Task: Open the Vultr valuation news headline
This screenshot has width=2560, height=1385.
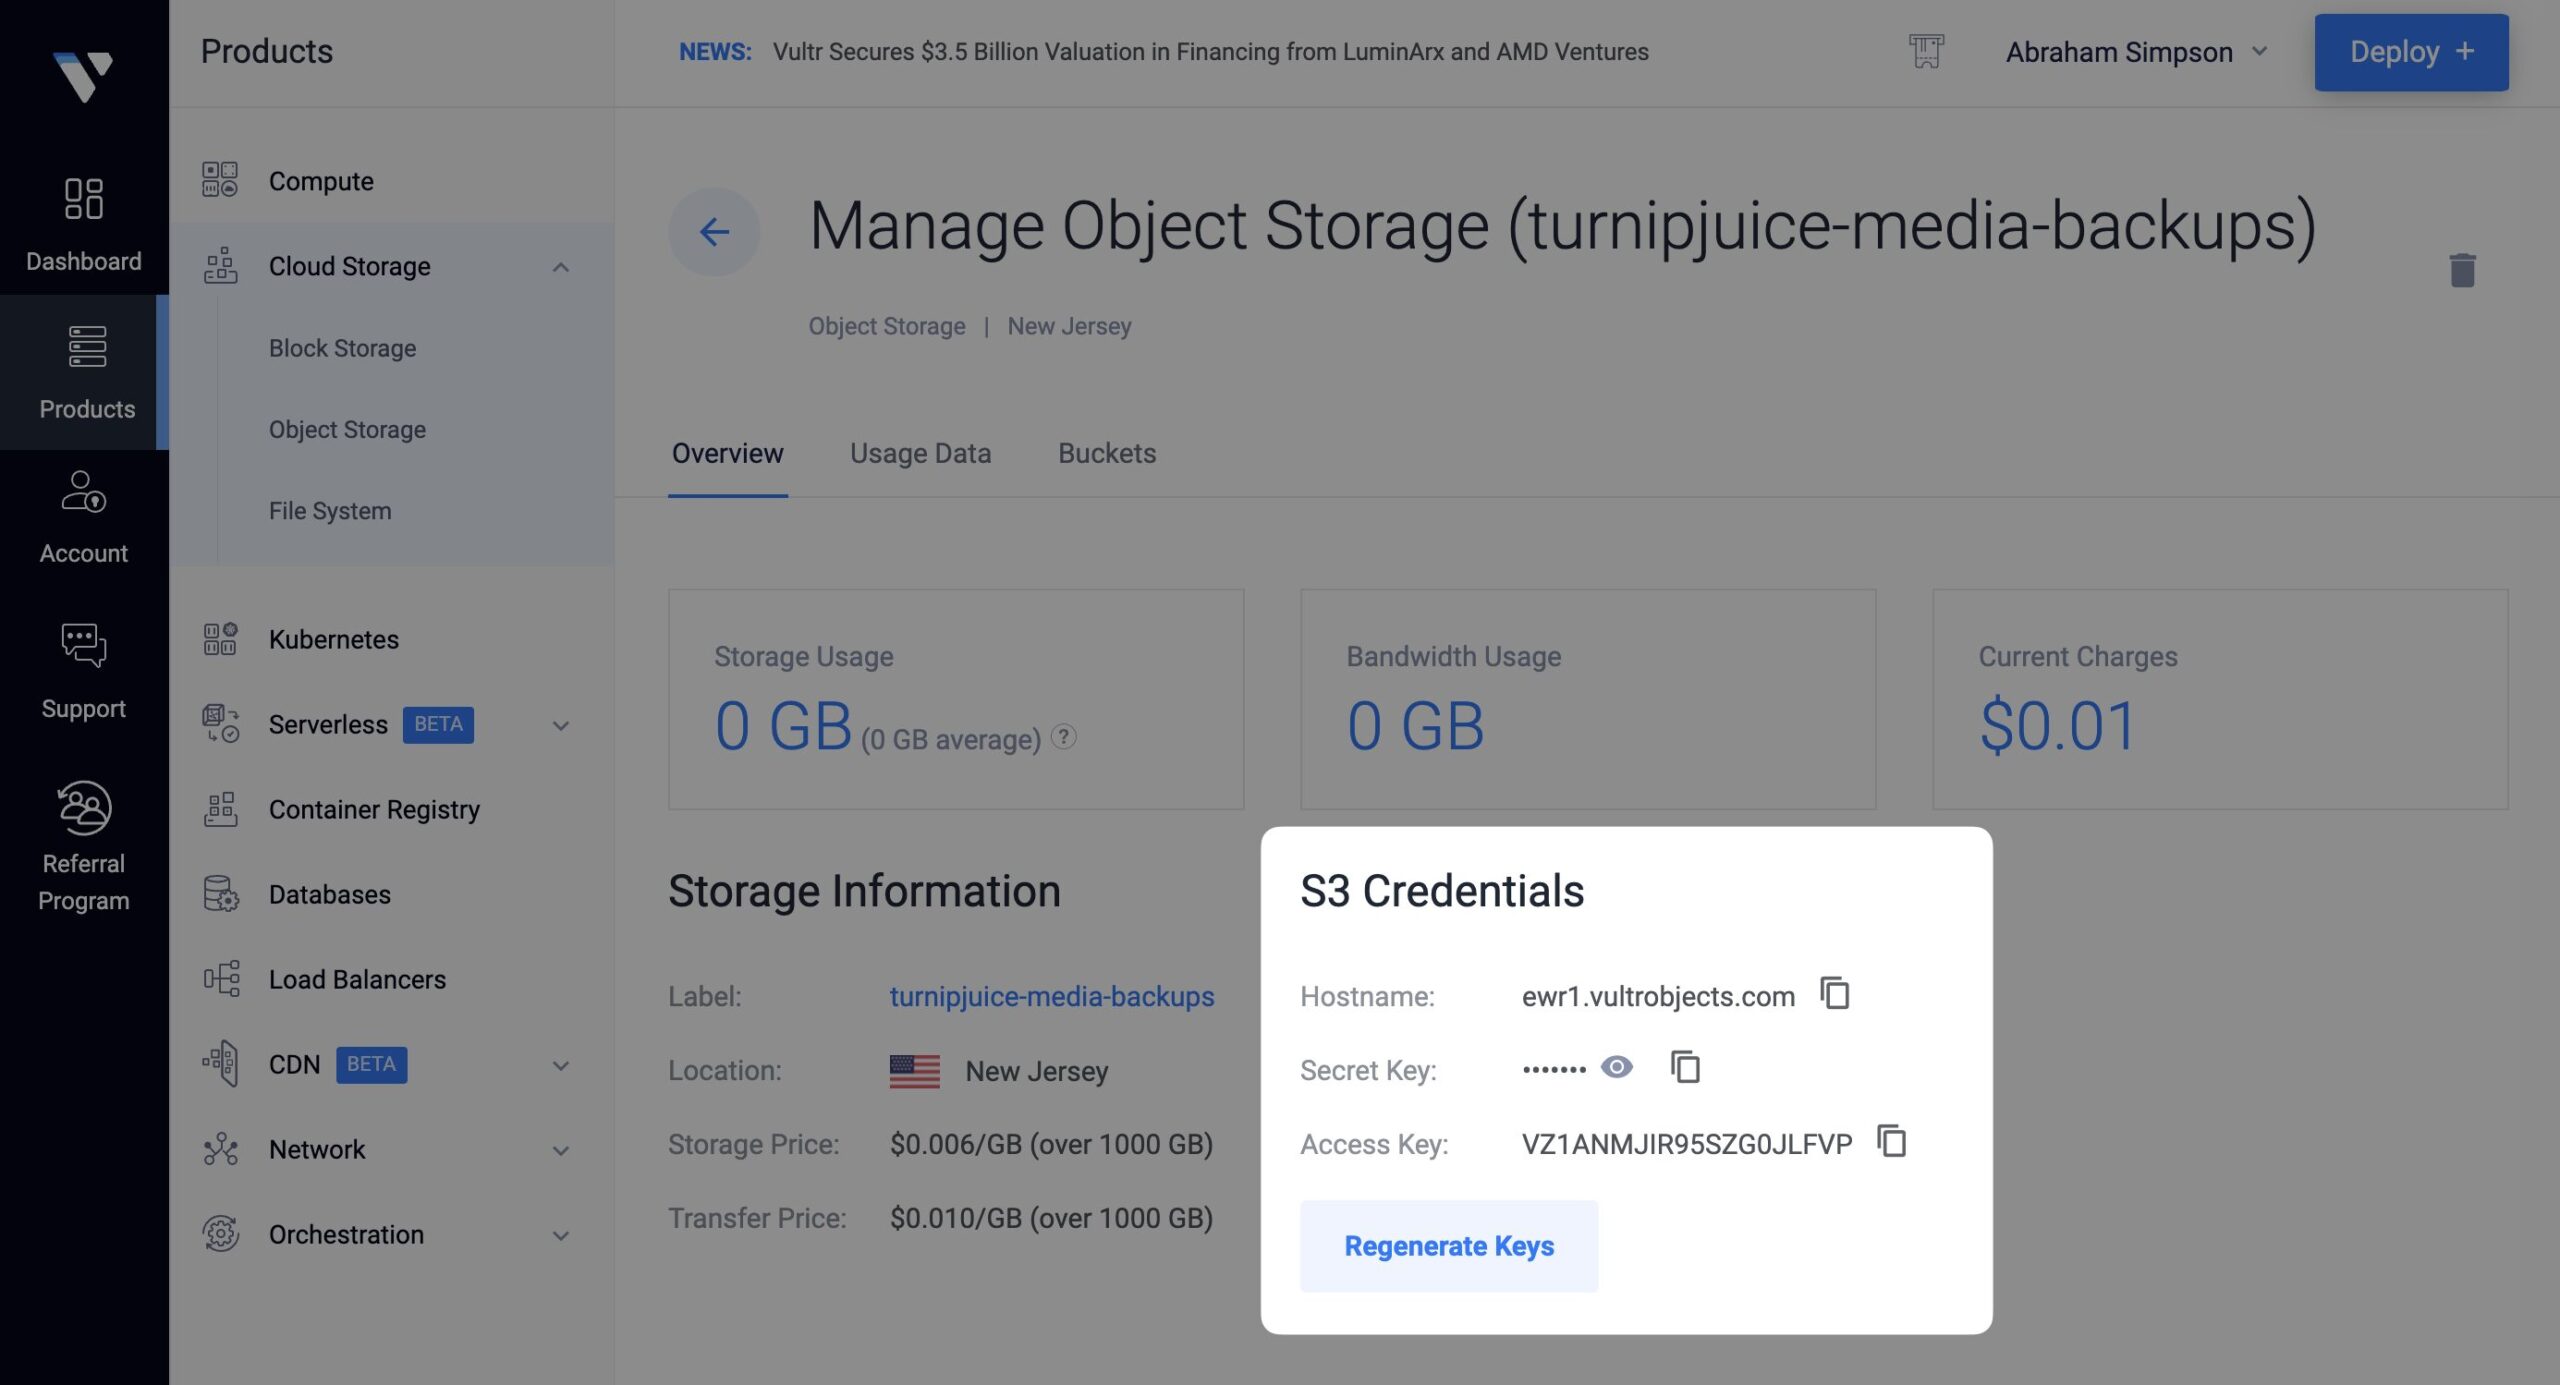Action: 1210,52
